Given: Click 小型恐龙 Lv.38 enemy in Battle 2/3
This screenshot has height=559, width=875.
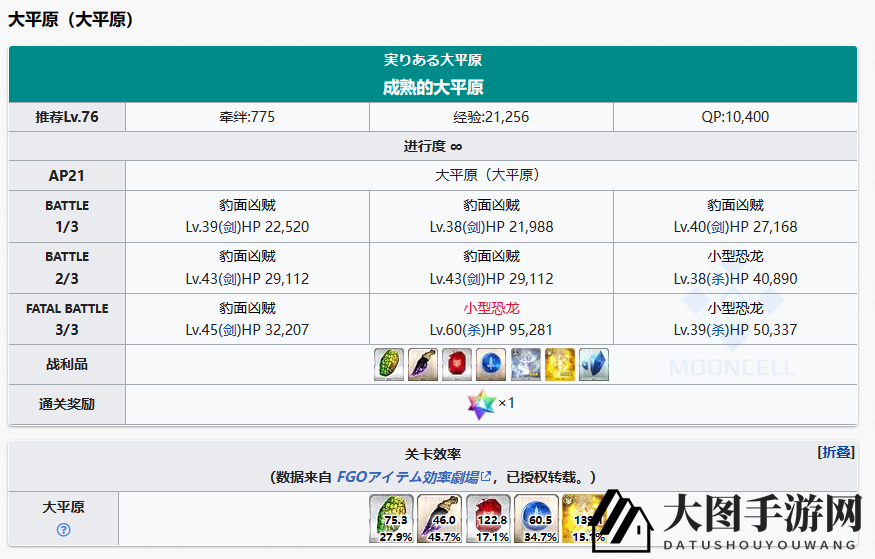Looking at the screenshot, I should [x=735, y=256].
